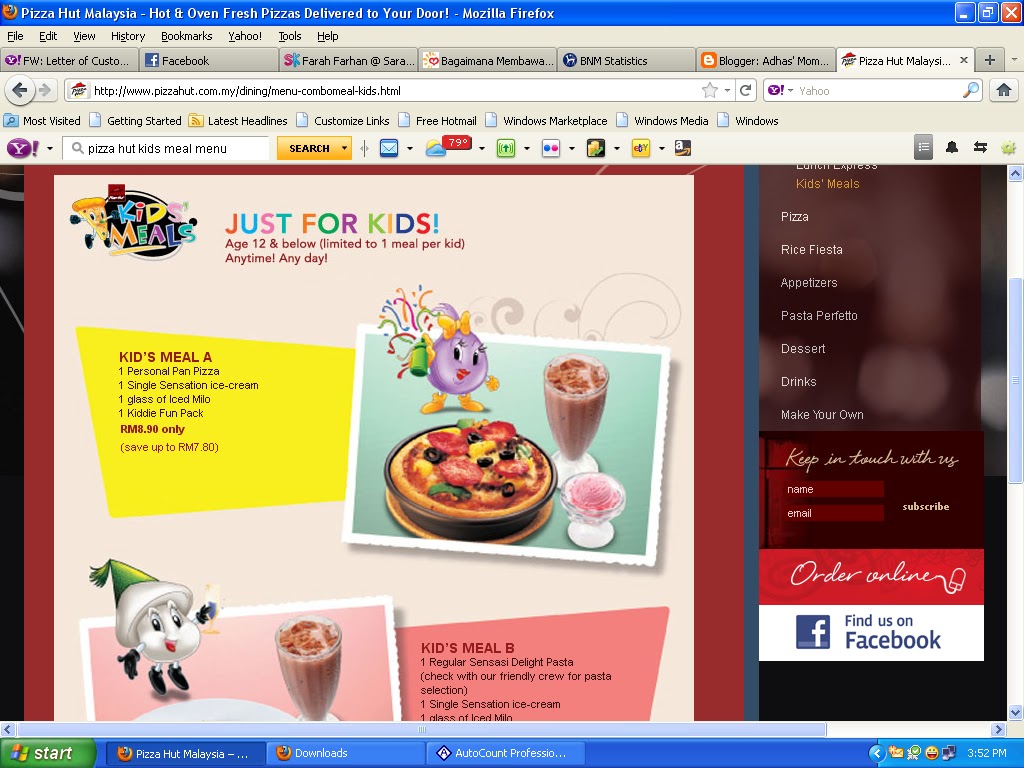
Task: Go to the Home page icon
Action: point(1004,90)
